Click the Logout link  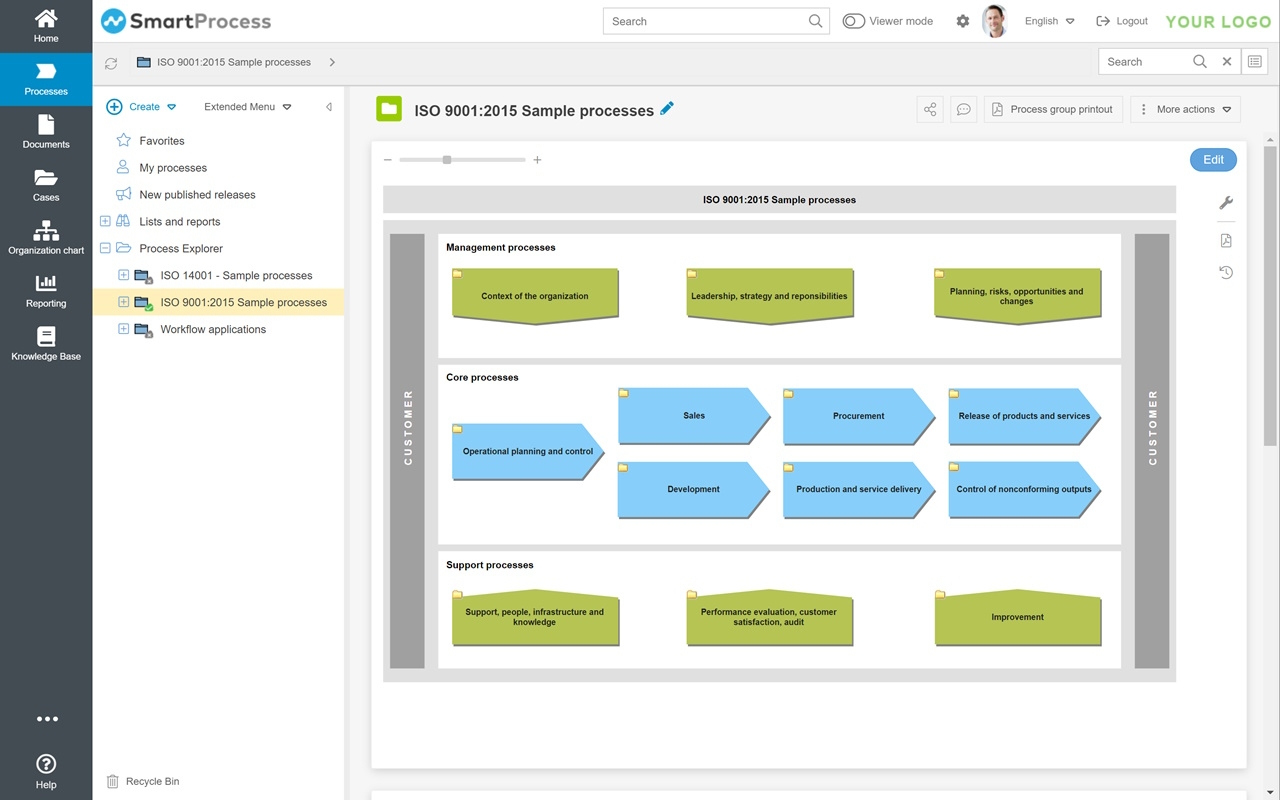tap(1122, 21)
